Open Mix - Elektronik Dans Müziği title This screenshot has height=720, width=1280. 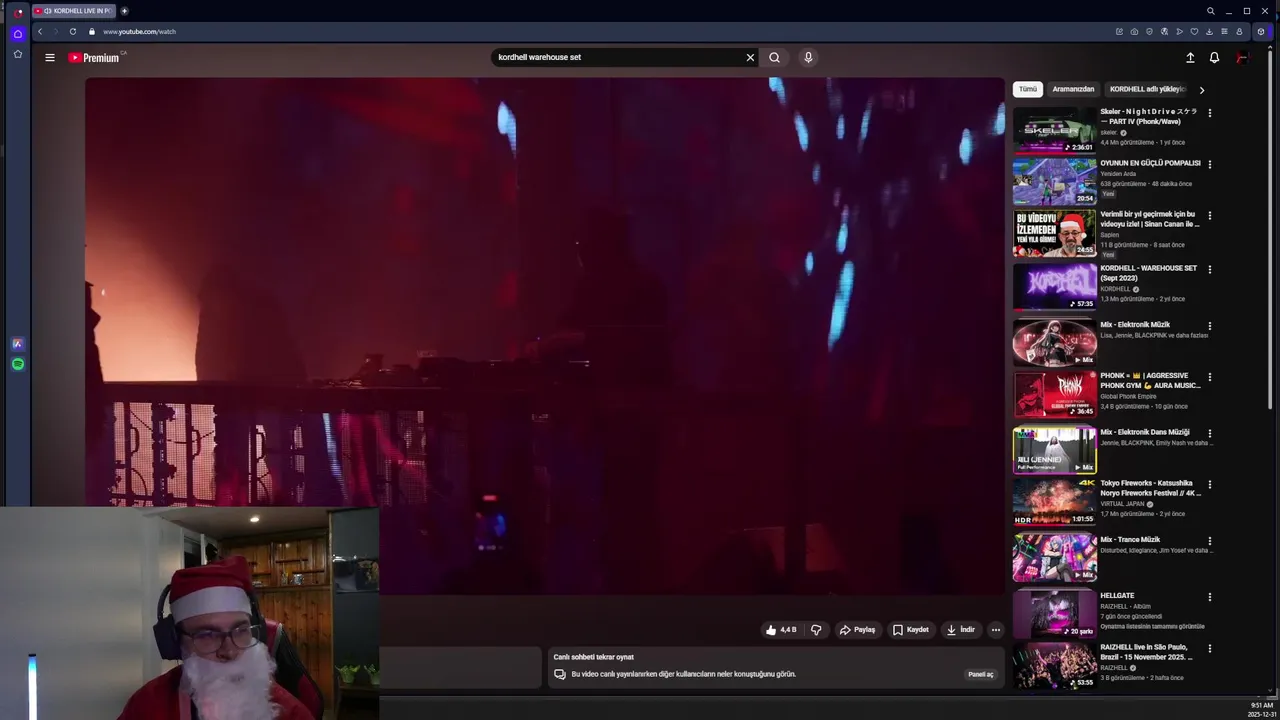point(1144,432)
